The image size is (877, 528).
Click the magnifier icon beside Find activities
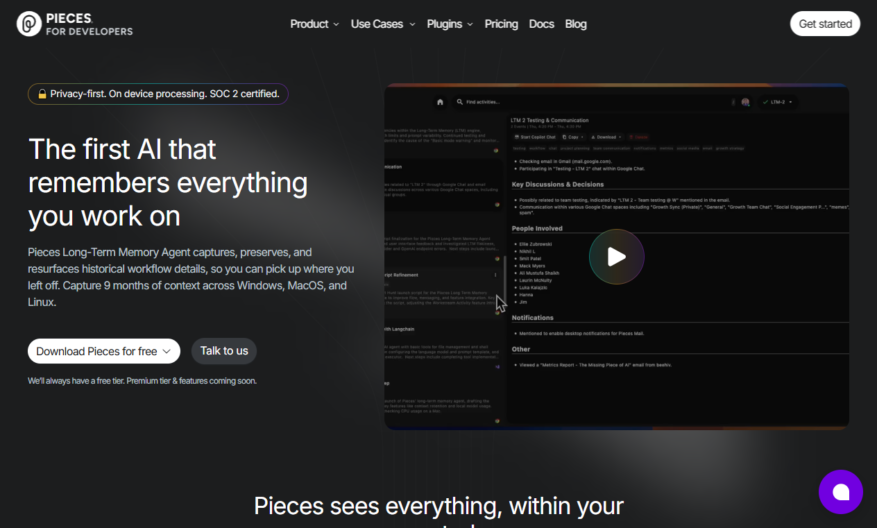coord(460,102)
